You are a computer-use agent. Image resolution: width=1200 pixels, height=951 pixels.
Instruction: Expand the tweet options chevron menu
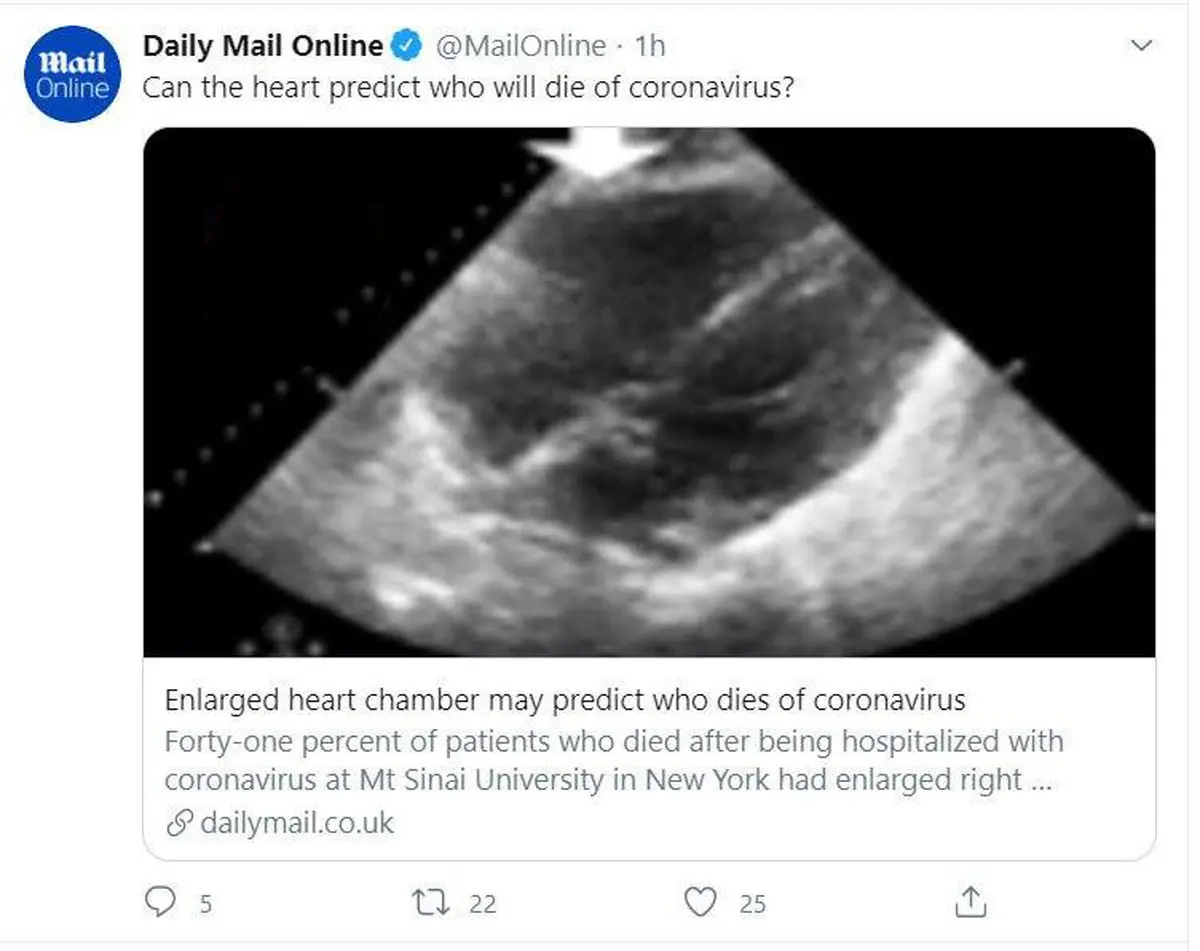coord(1141,46)
